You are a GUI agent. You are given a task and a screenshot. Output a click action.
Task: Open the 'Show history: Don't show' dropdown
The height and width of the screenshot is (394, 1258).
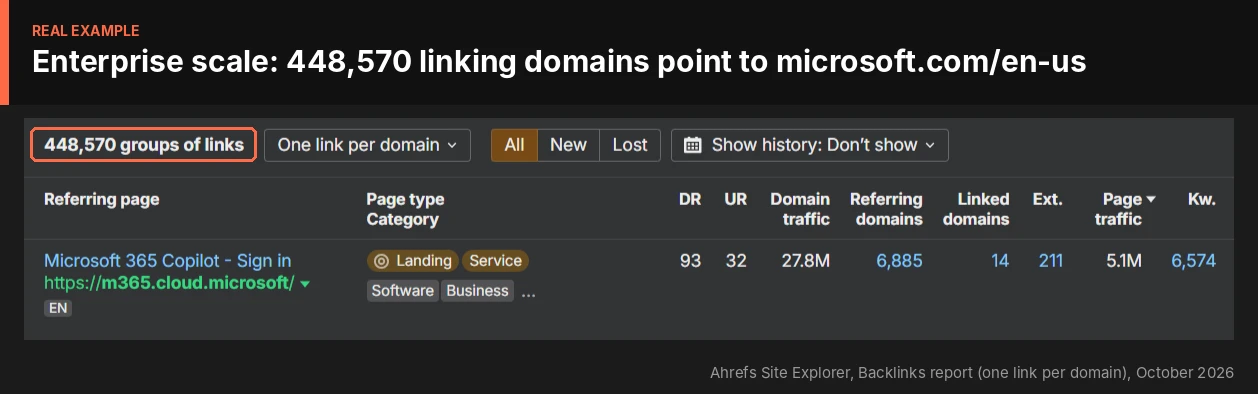[810, 145]
